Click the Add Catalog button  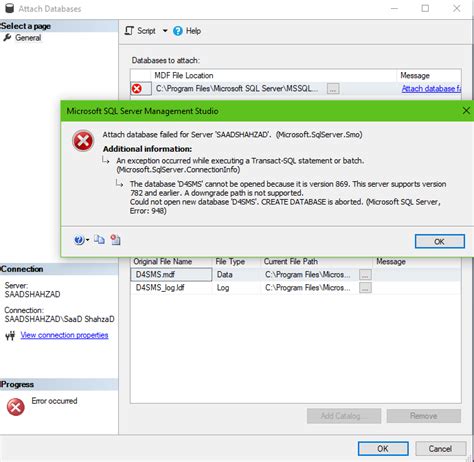coord(344,416)
